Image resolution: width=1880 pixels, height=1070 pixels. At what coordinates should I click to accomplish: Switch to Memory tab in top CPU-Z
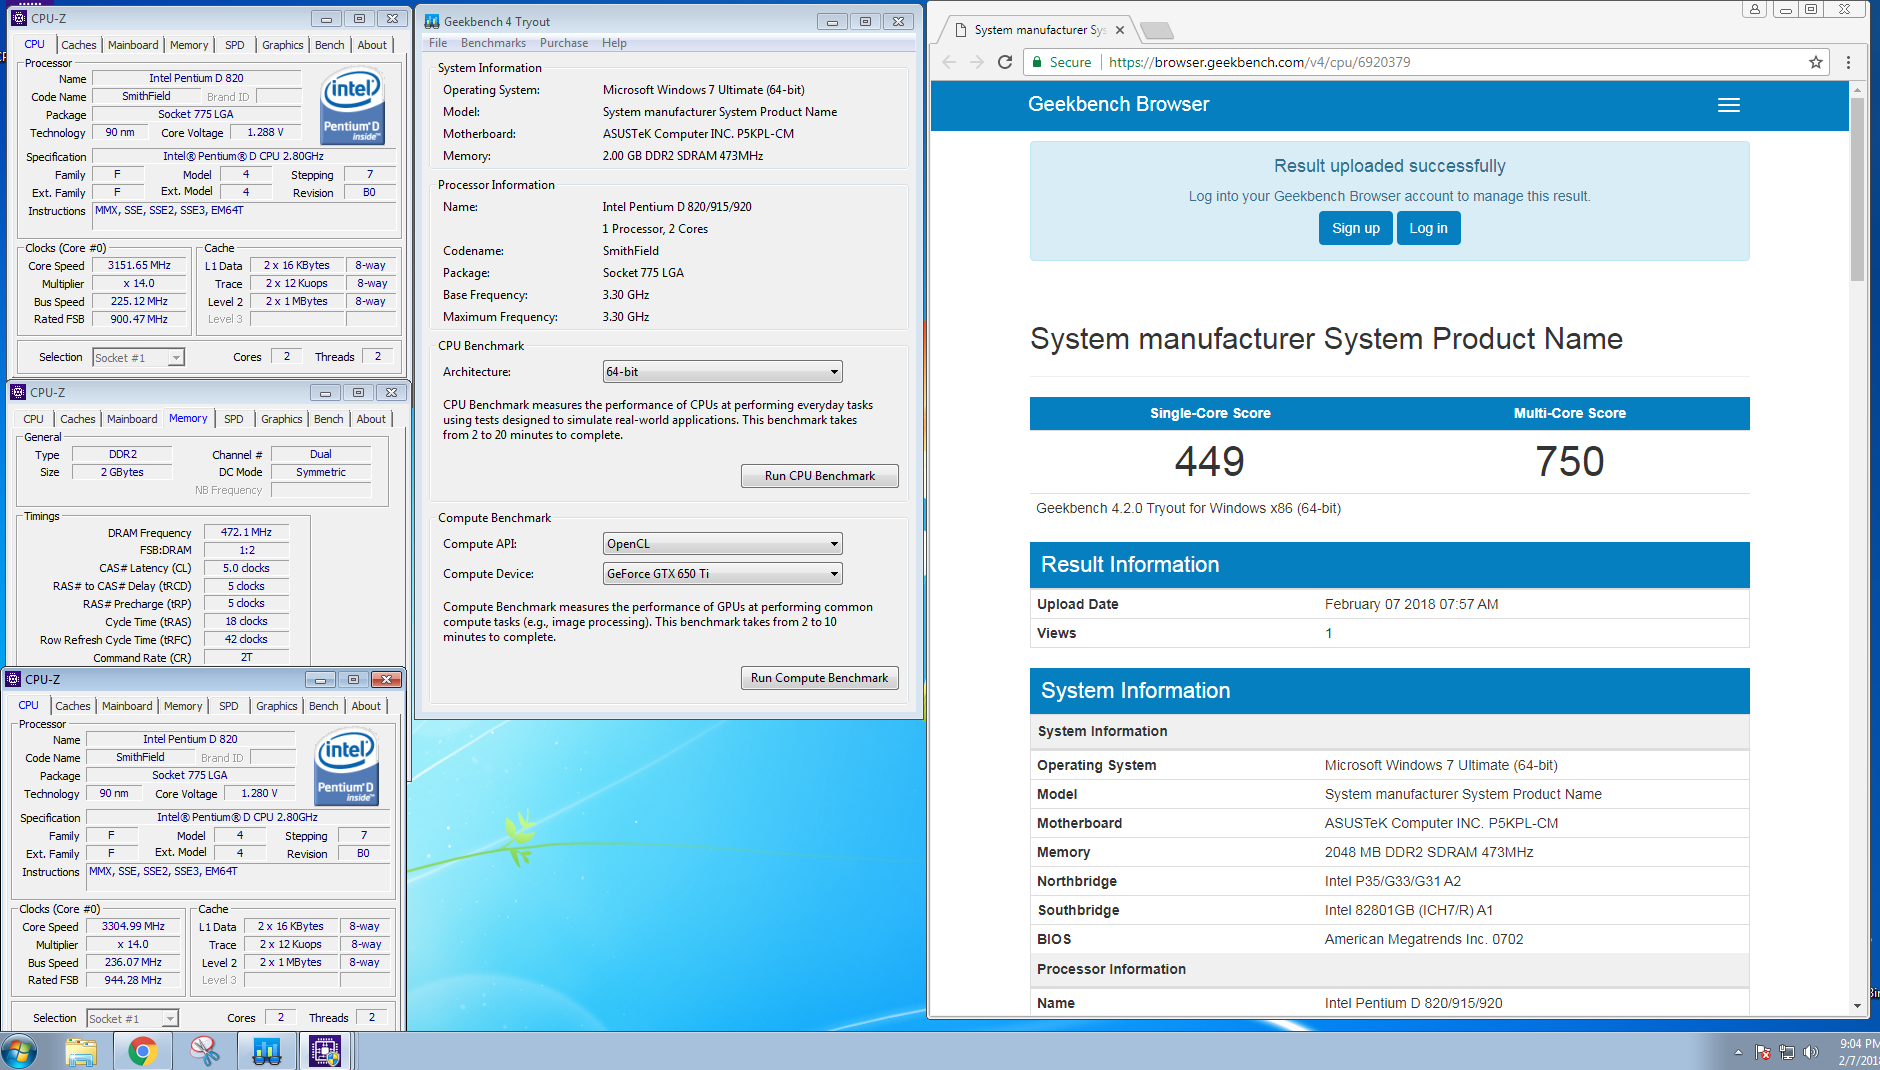[x=189, y=45]
